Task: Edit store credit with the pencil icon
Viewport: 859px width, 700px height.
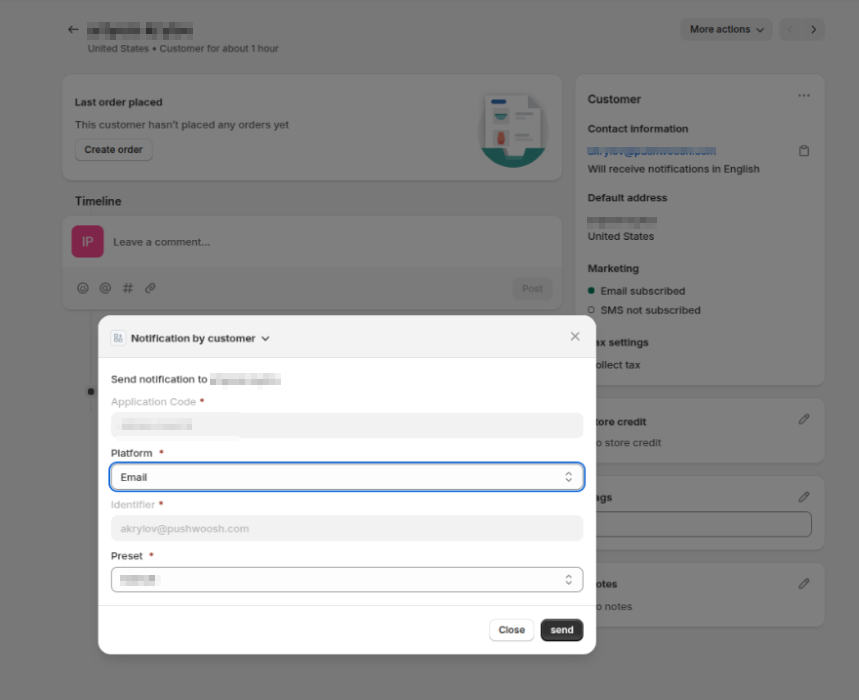Action: (x=804, y=420)
